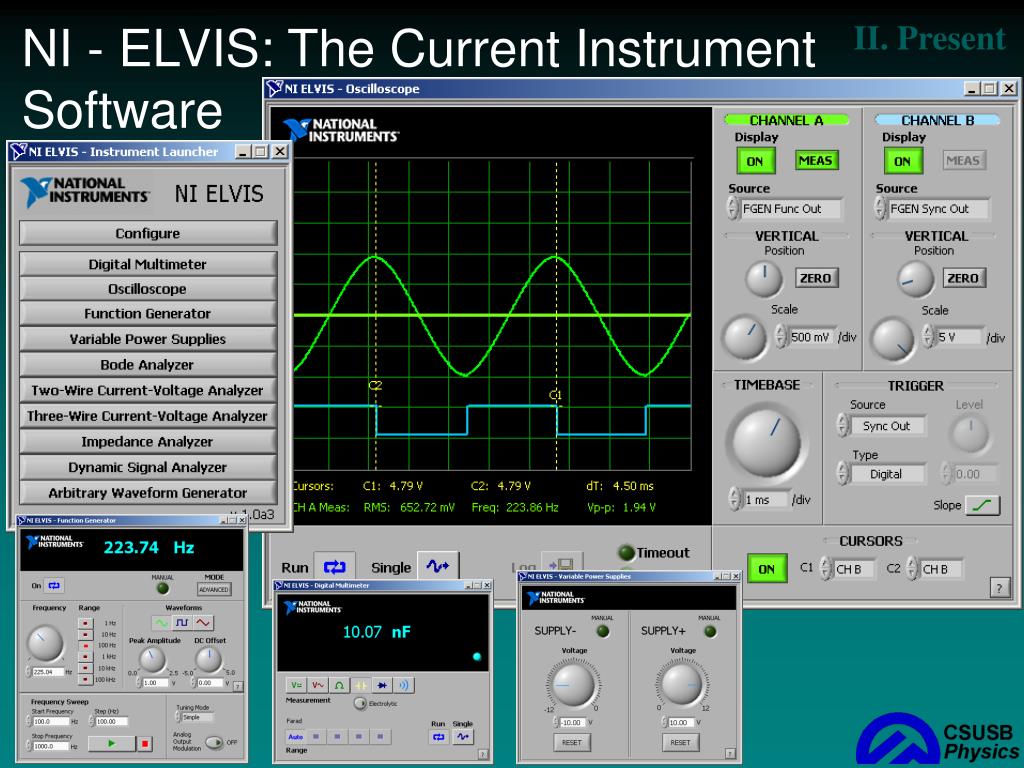Open help in the Digital Multimeter window

[483, 754]
